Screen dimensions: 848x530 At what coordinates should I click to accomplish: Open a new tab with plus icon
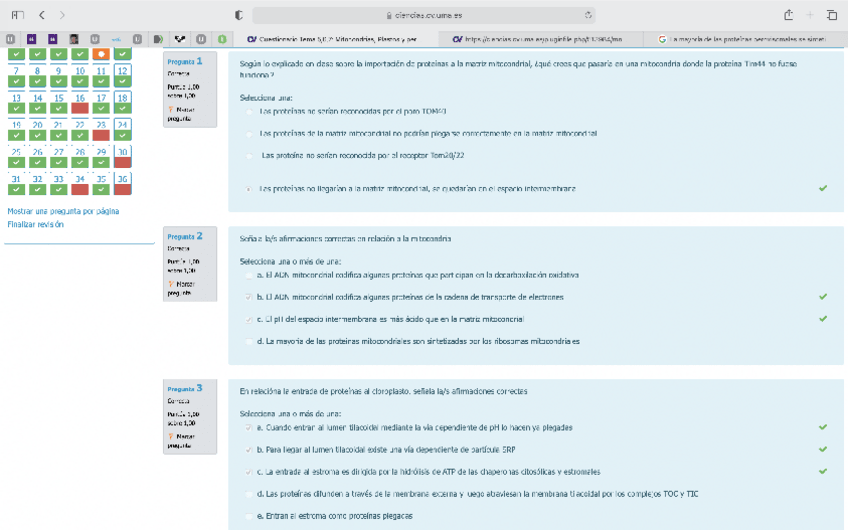coord(810,15)
